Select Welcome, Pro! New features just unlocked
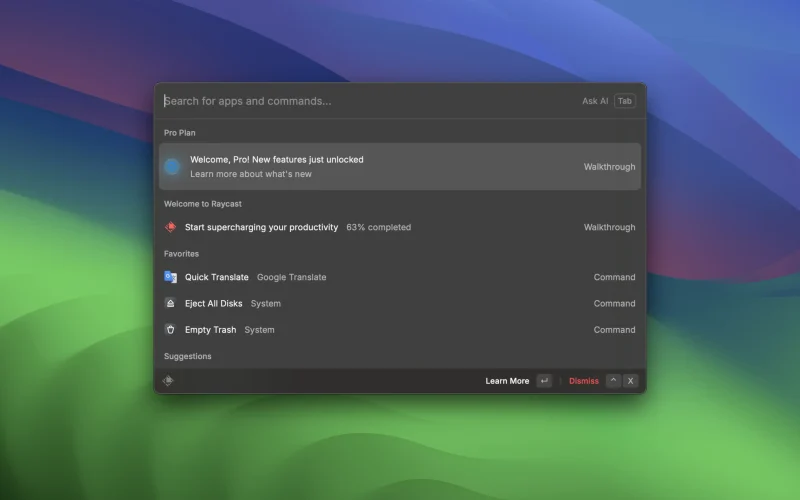 coord(400,166)
